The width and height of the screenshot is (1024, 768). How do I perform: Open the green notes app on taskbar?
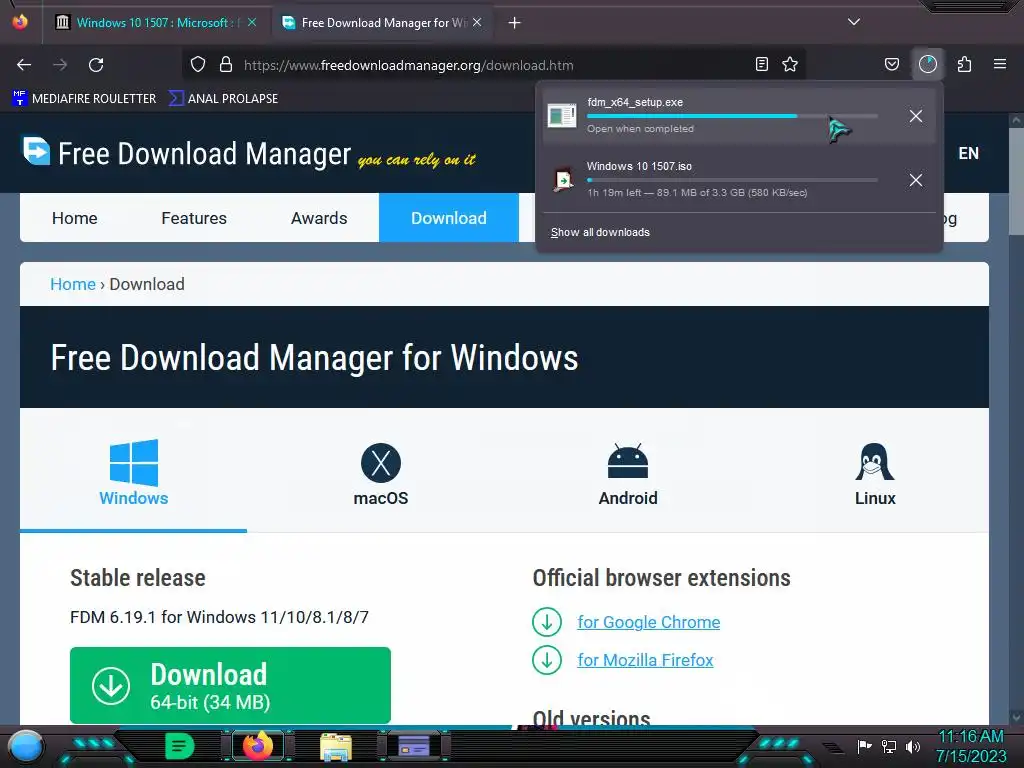tap(180, 746)
